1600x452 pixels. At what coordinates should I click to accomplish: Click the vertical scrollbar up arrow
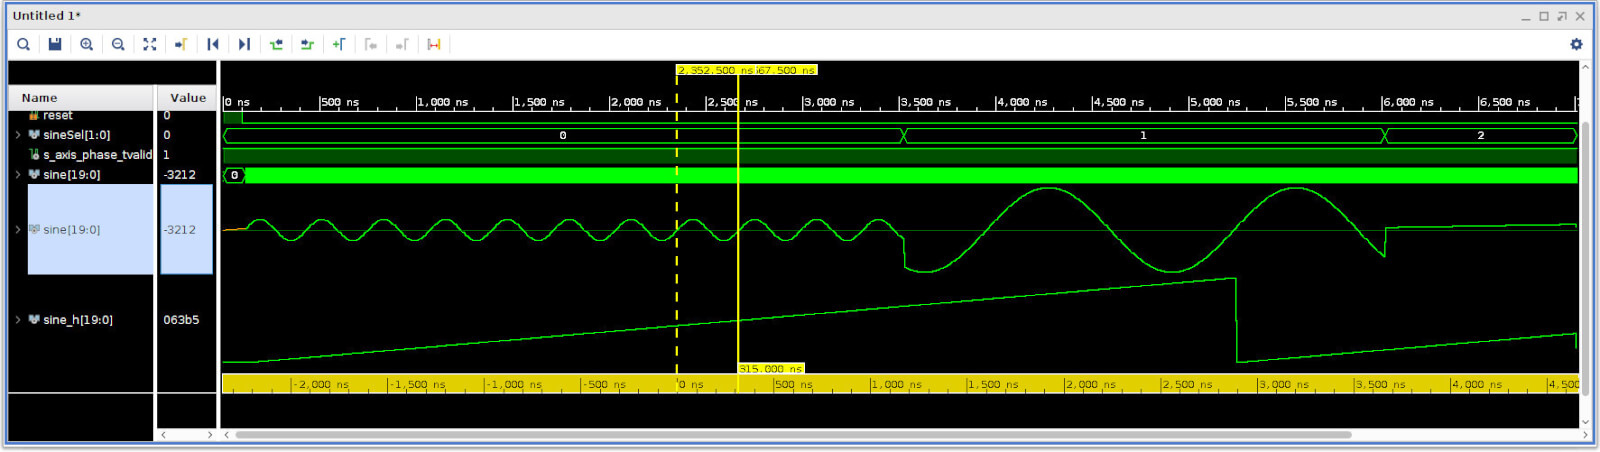tap(1585, 67)
